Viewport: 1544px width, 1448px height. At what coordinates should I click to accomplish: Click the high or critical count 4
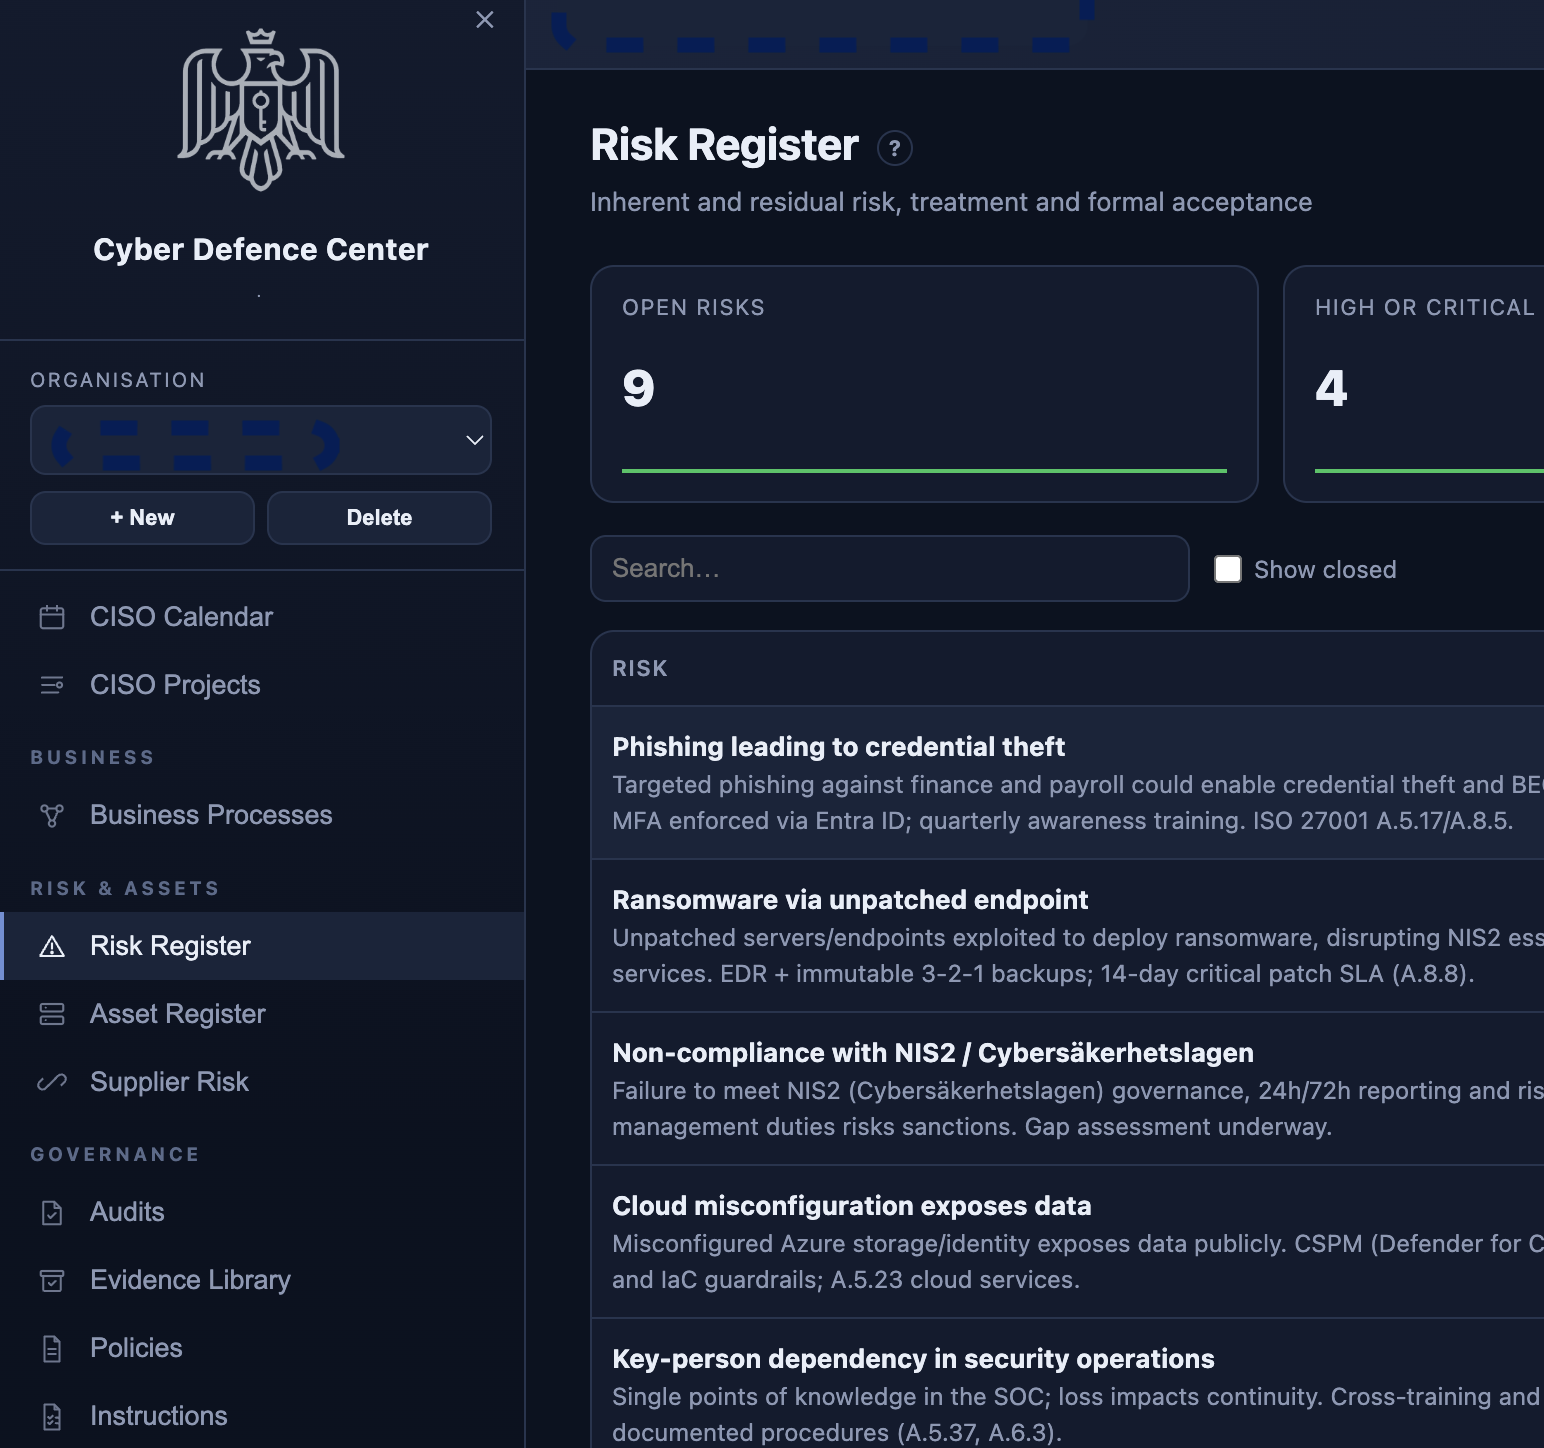click(1331, 388)
